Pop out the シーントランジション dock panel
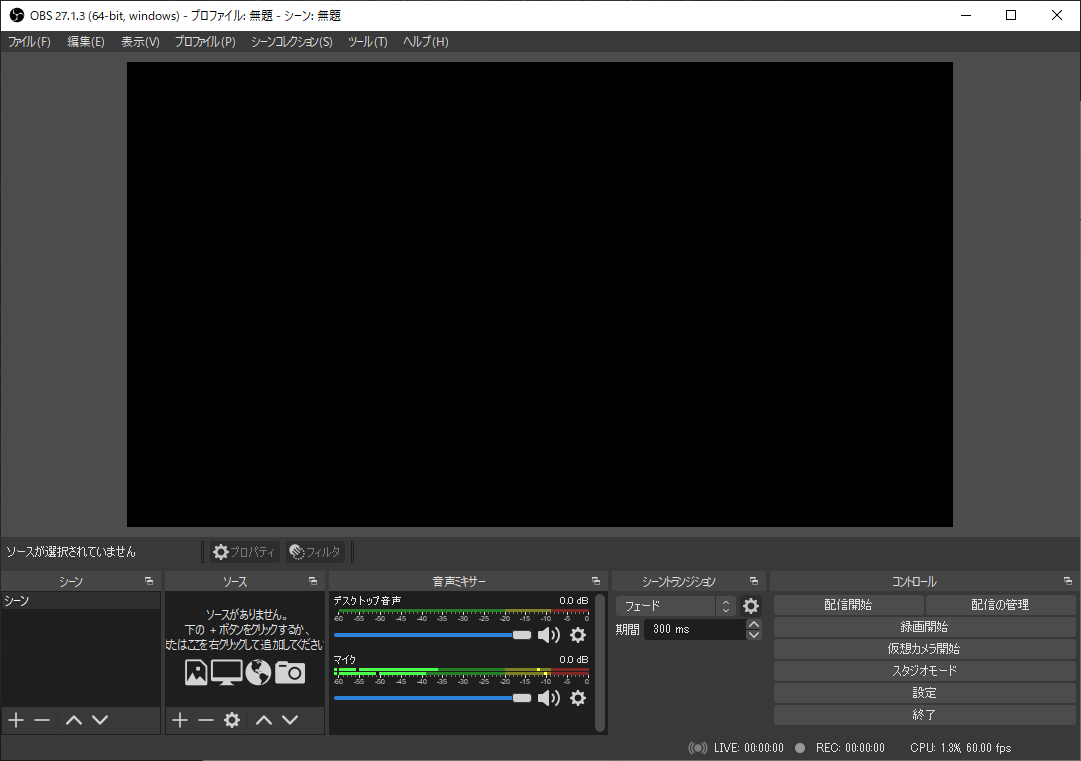Viewport: 1081px width, 761px height. click(x=754, y=581)
